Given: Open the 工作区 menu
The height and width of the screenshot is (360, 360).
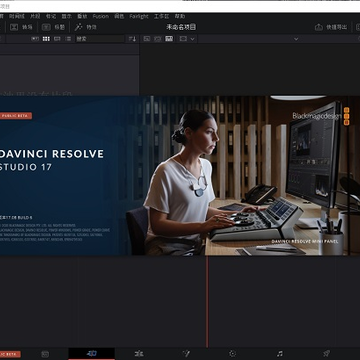Looking at the screenshot, I should coord(161,16).
